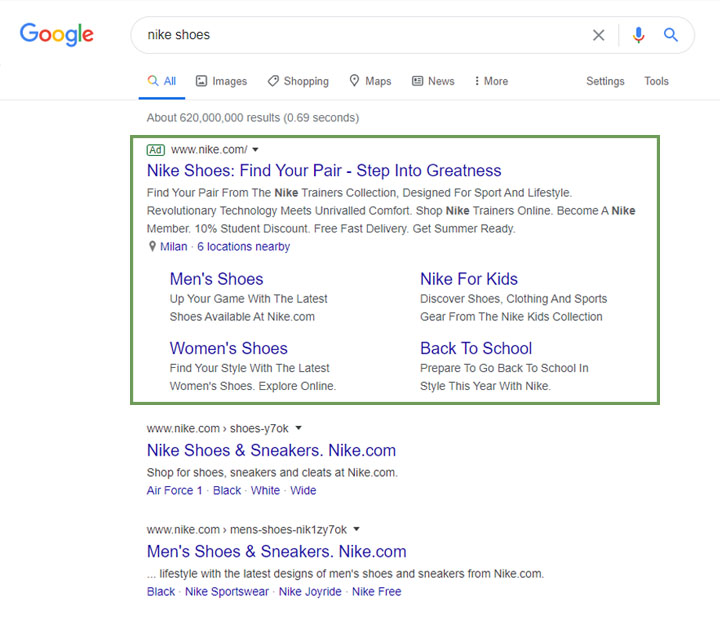Click the location pin icon beside Milan
Image resolution: width=720 pixels, height=620 pixels.
(x=152, y=247)
